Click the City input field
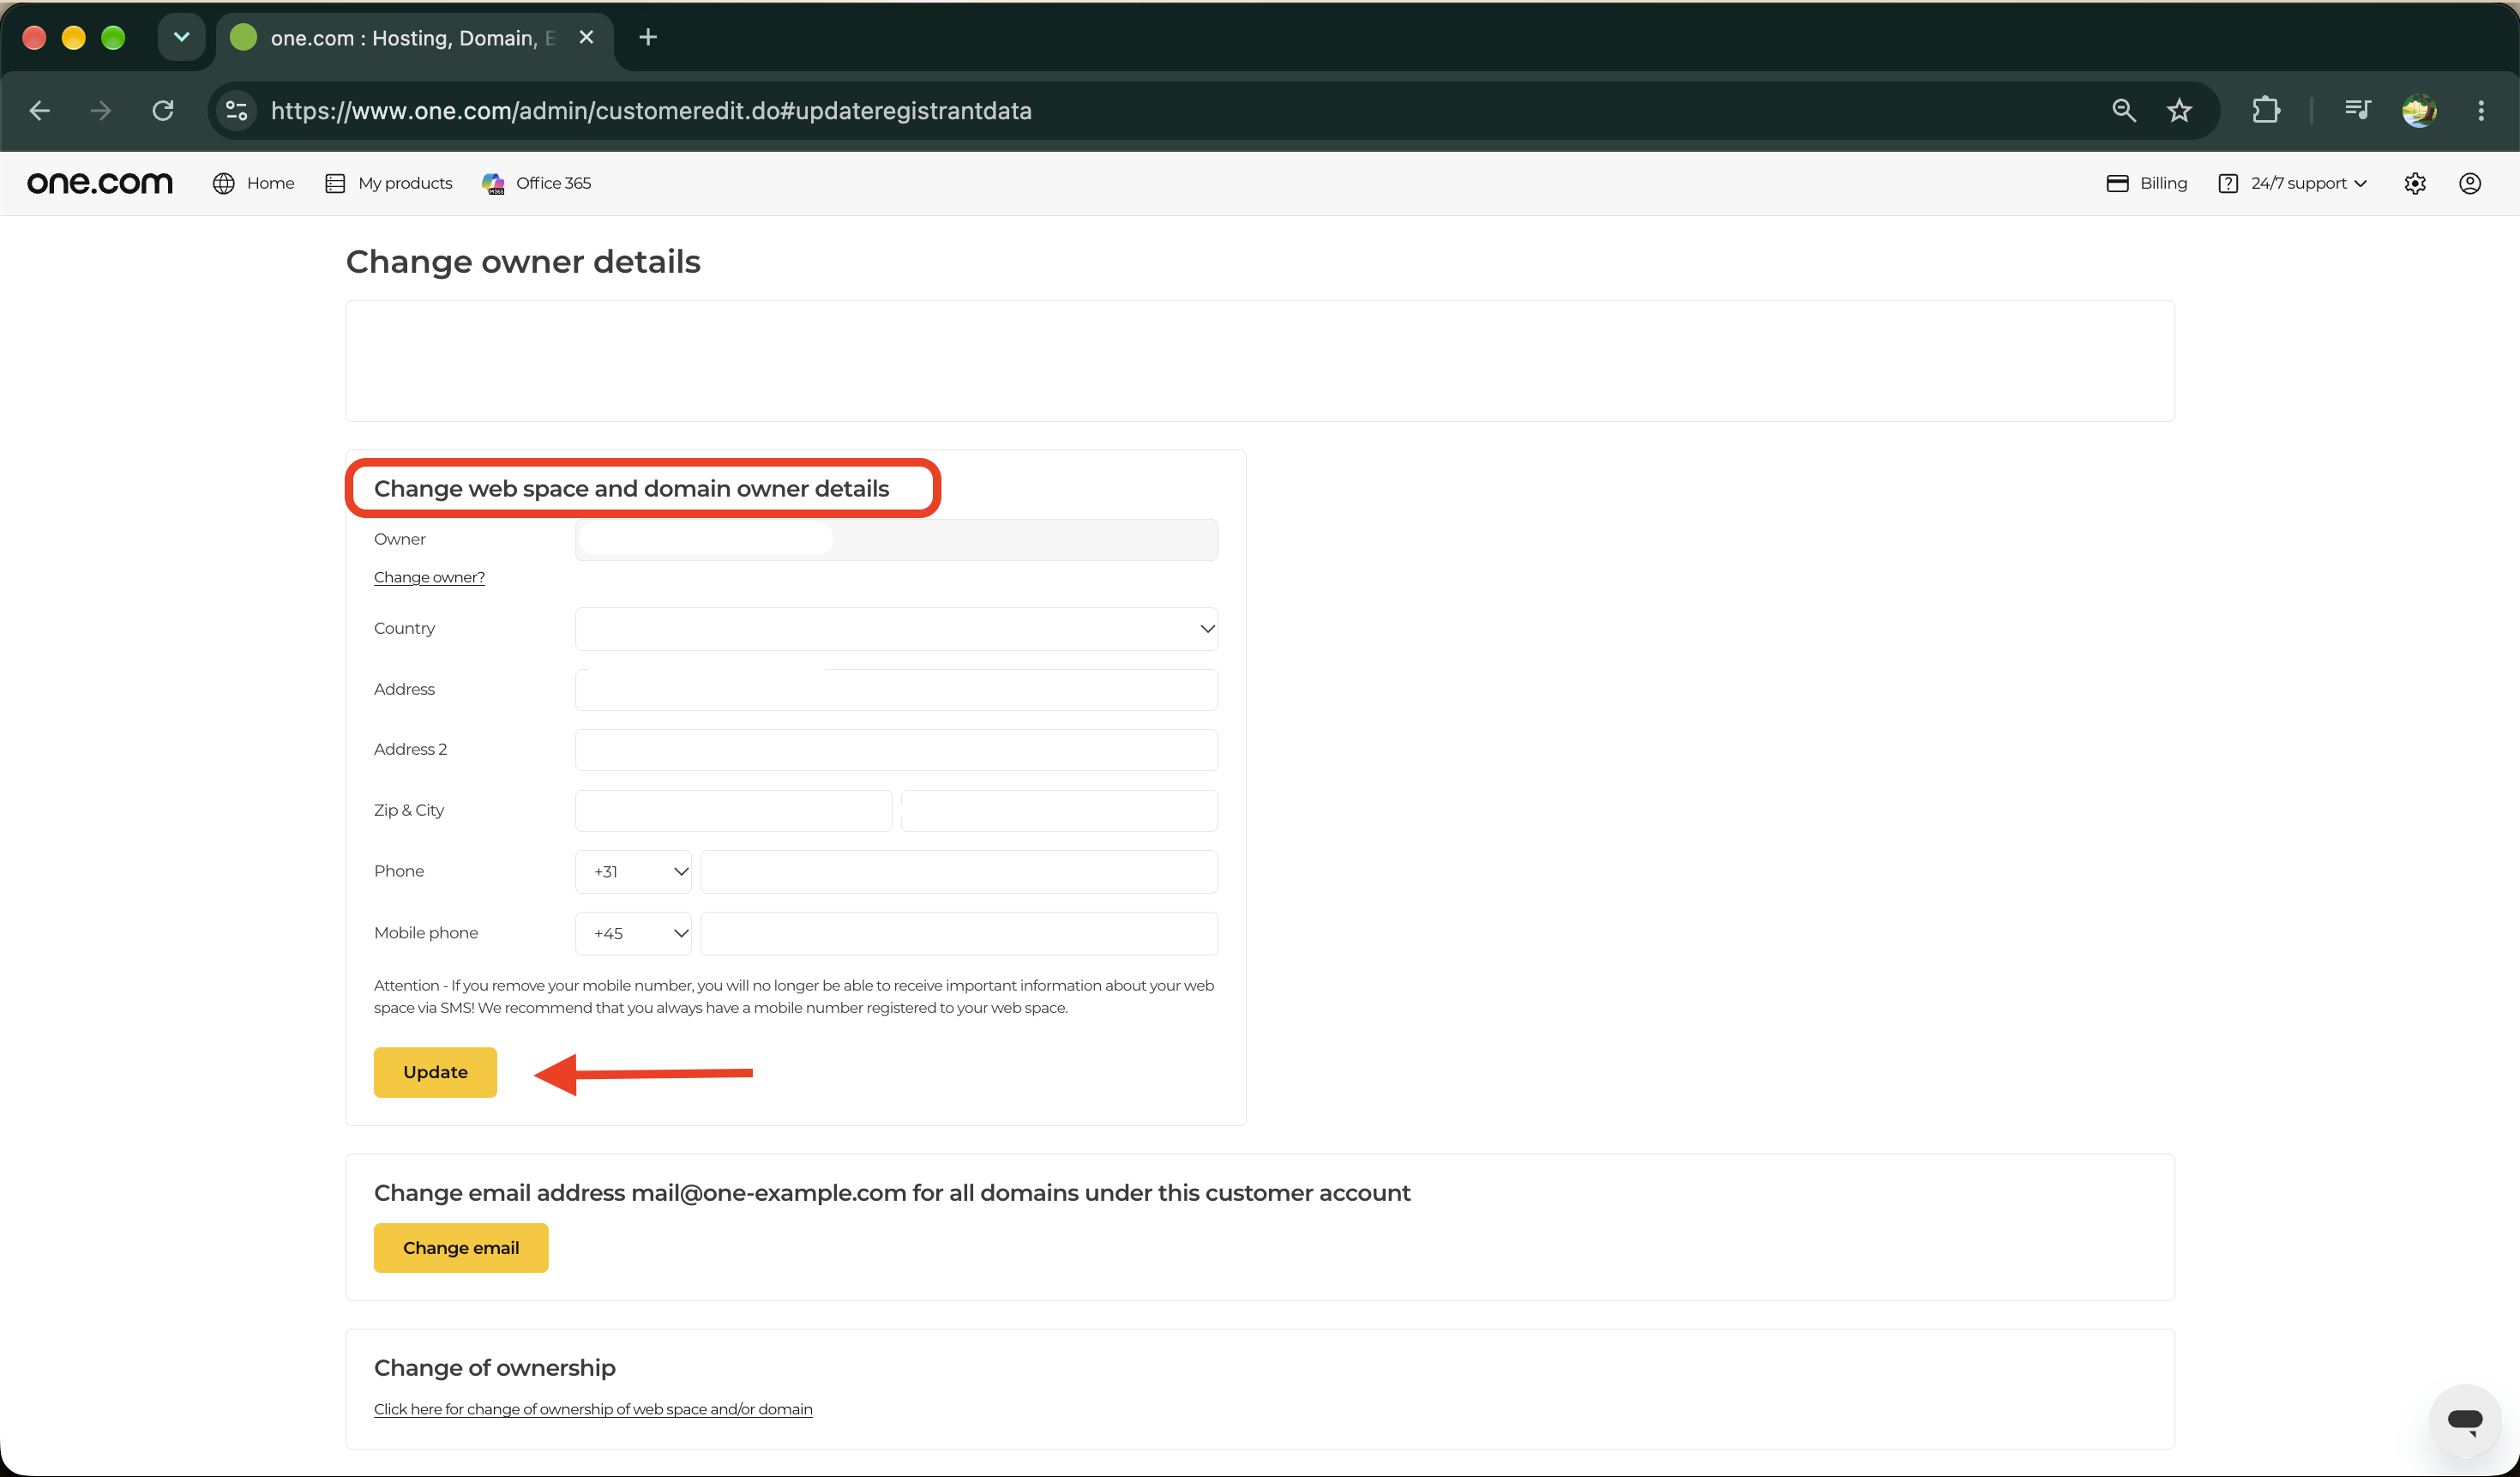The width and height of the screenshot is (2520, 1477). 1059,811
